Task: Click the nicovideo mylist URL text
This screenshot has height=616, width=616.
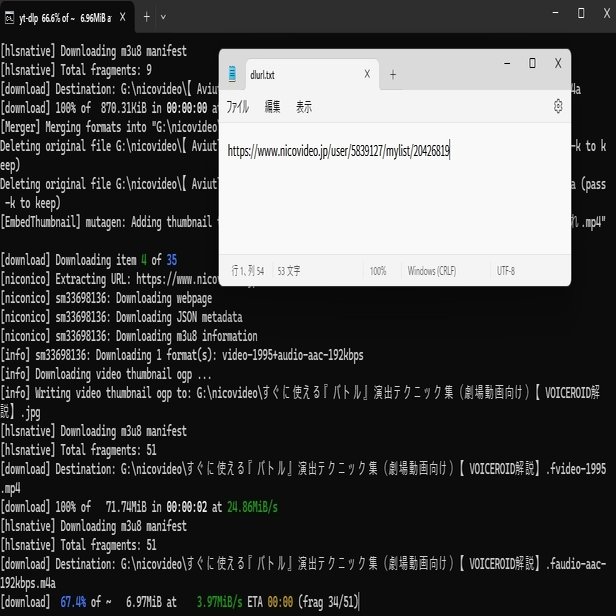Action: pyautogui.click(x=338, y=150)
